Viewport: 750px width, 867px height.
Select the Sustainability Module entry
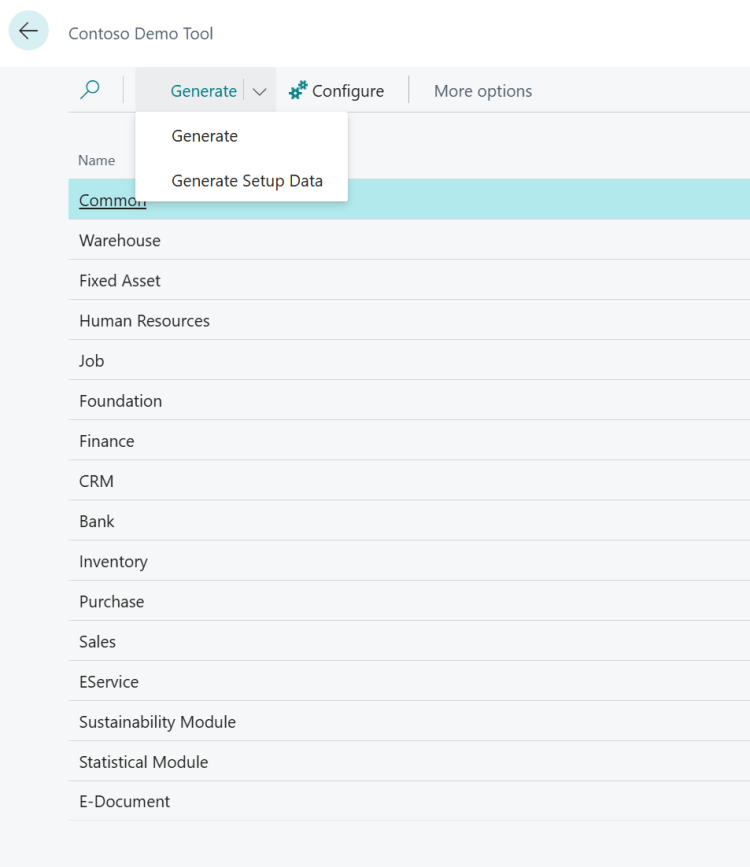pos(157,721)
